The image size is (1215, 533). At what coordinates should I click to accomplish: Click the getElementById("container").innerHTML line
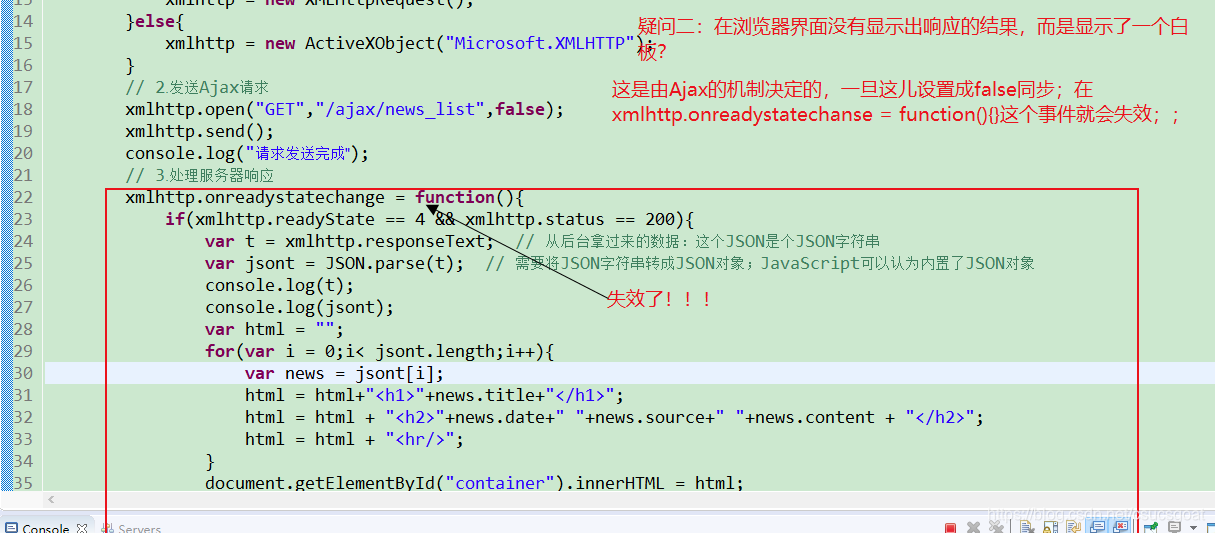474,483
